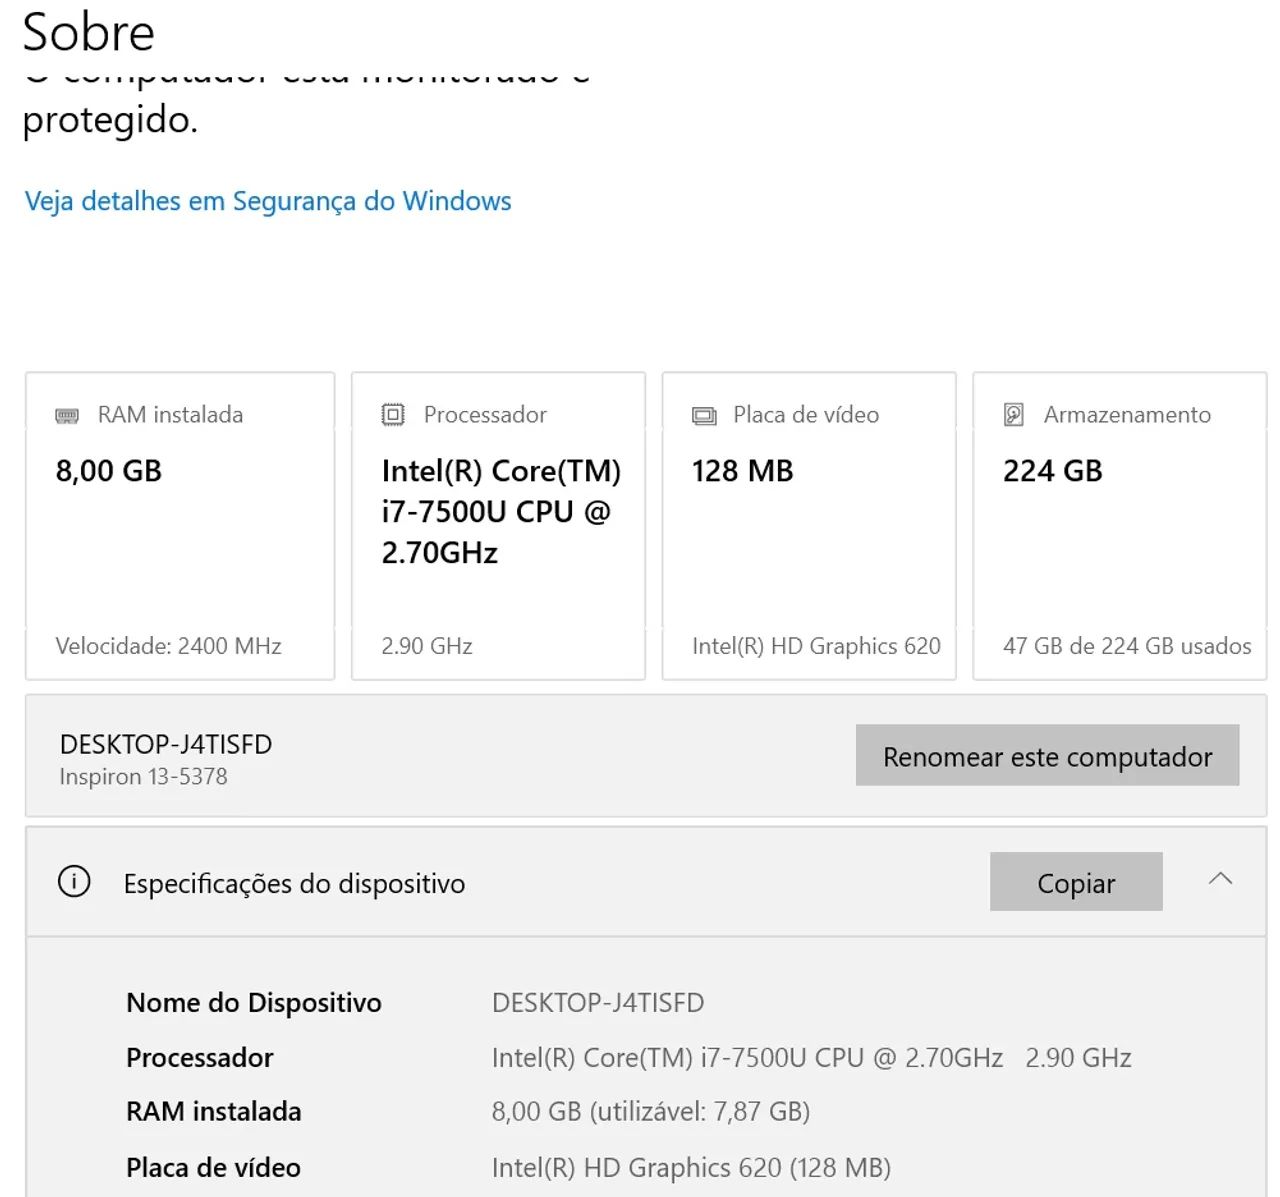Image resolution: width=1280 pixels, height=1197 pixels.
Task: Click the 128 MB video memory value
Action: (743, 471)
